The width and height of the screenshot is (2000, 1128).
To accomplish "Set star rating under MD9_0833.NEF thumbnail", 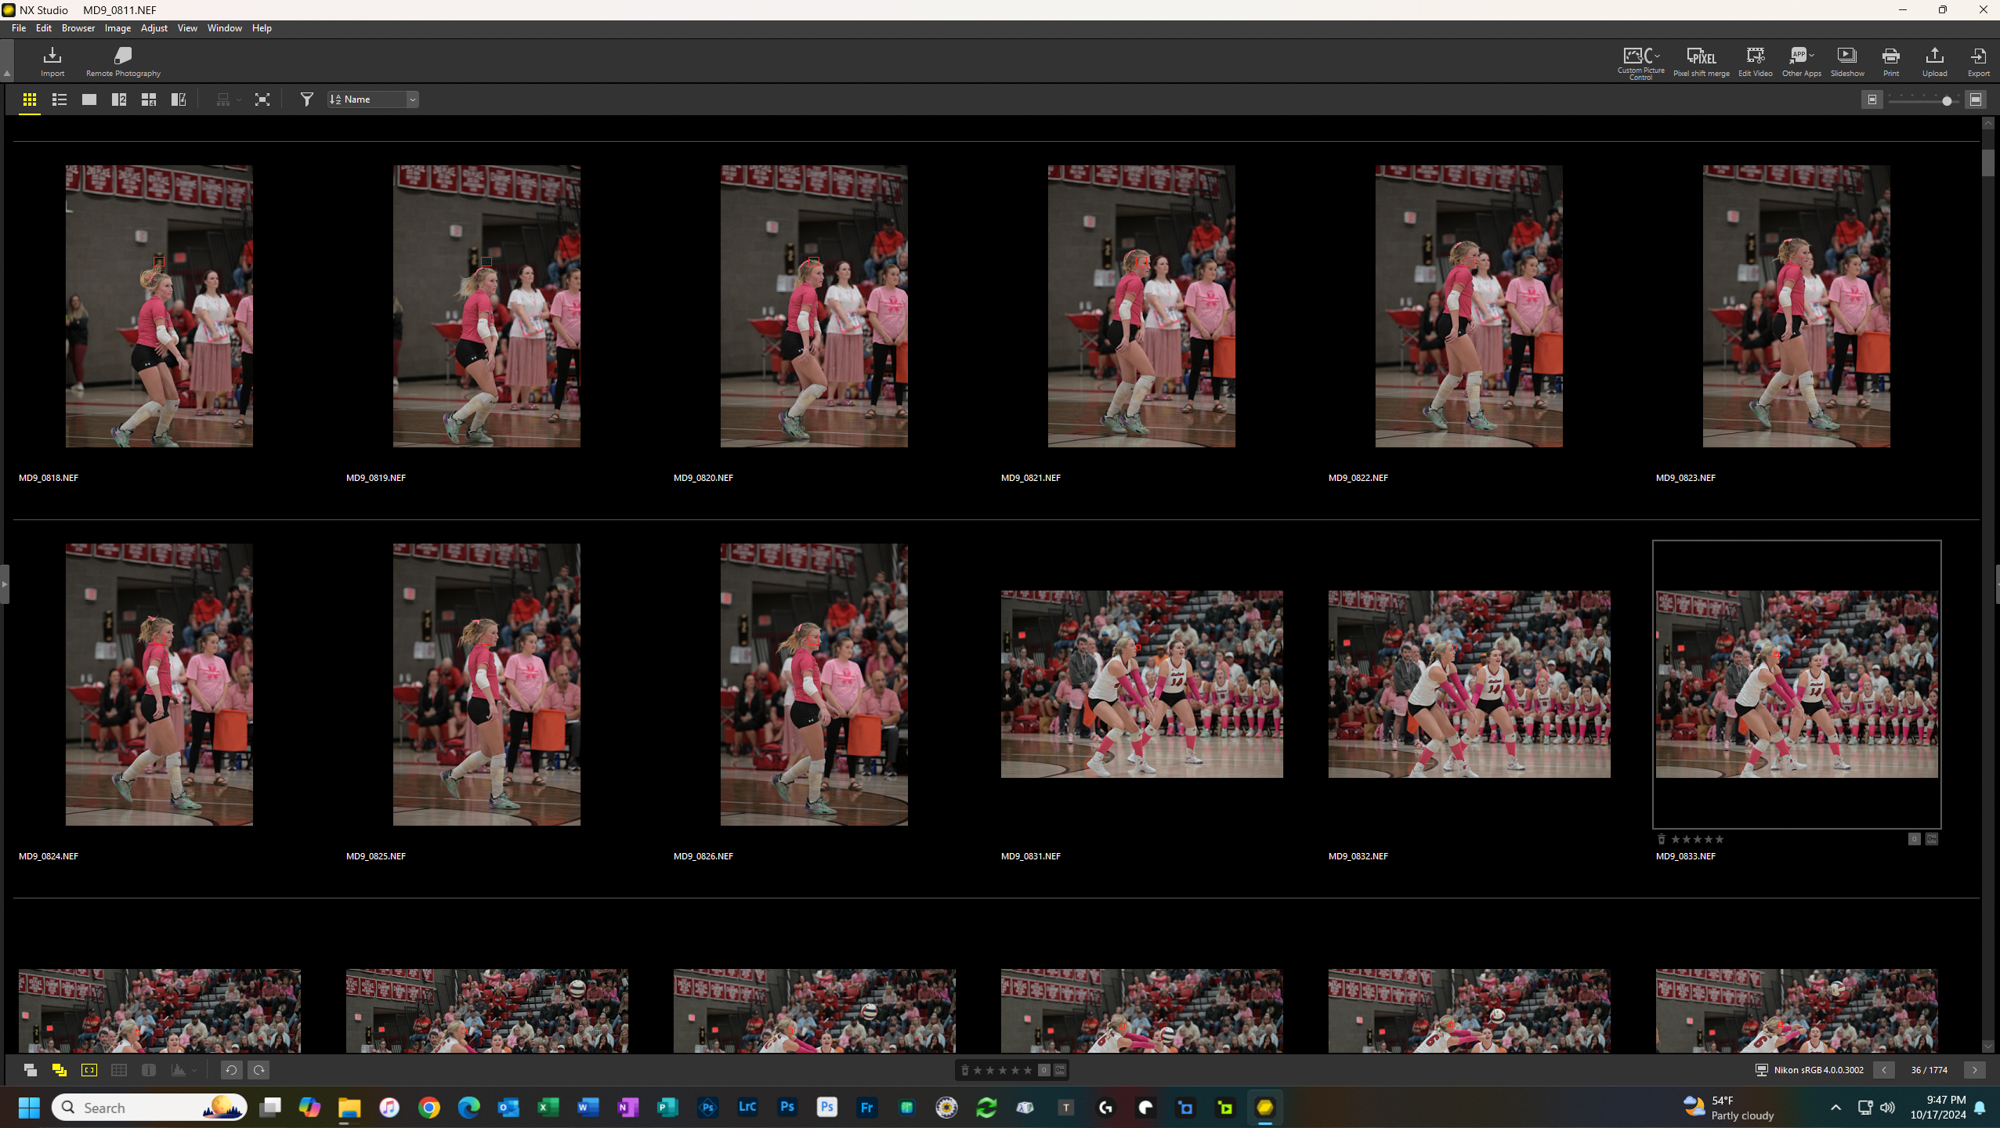I will pos(1697,839).
